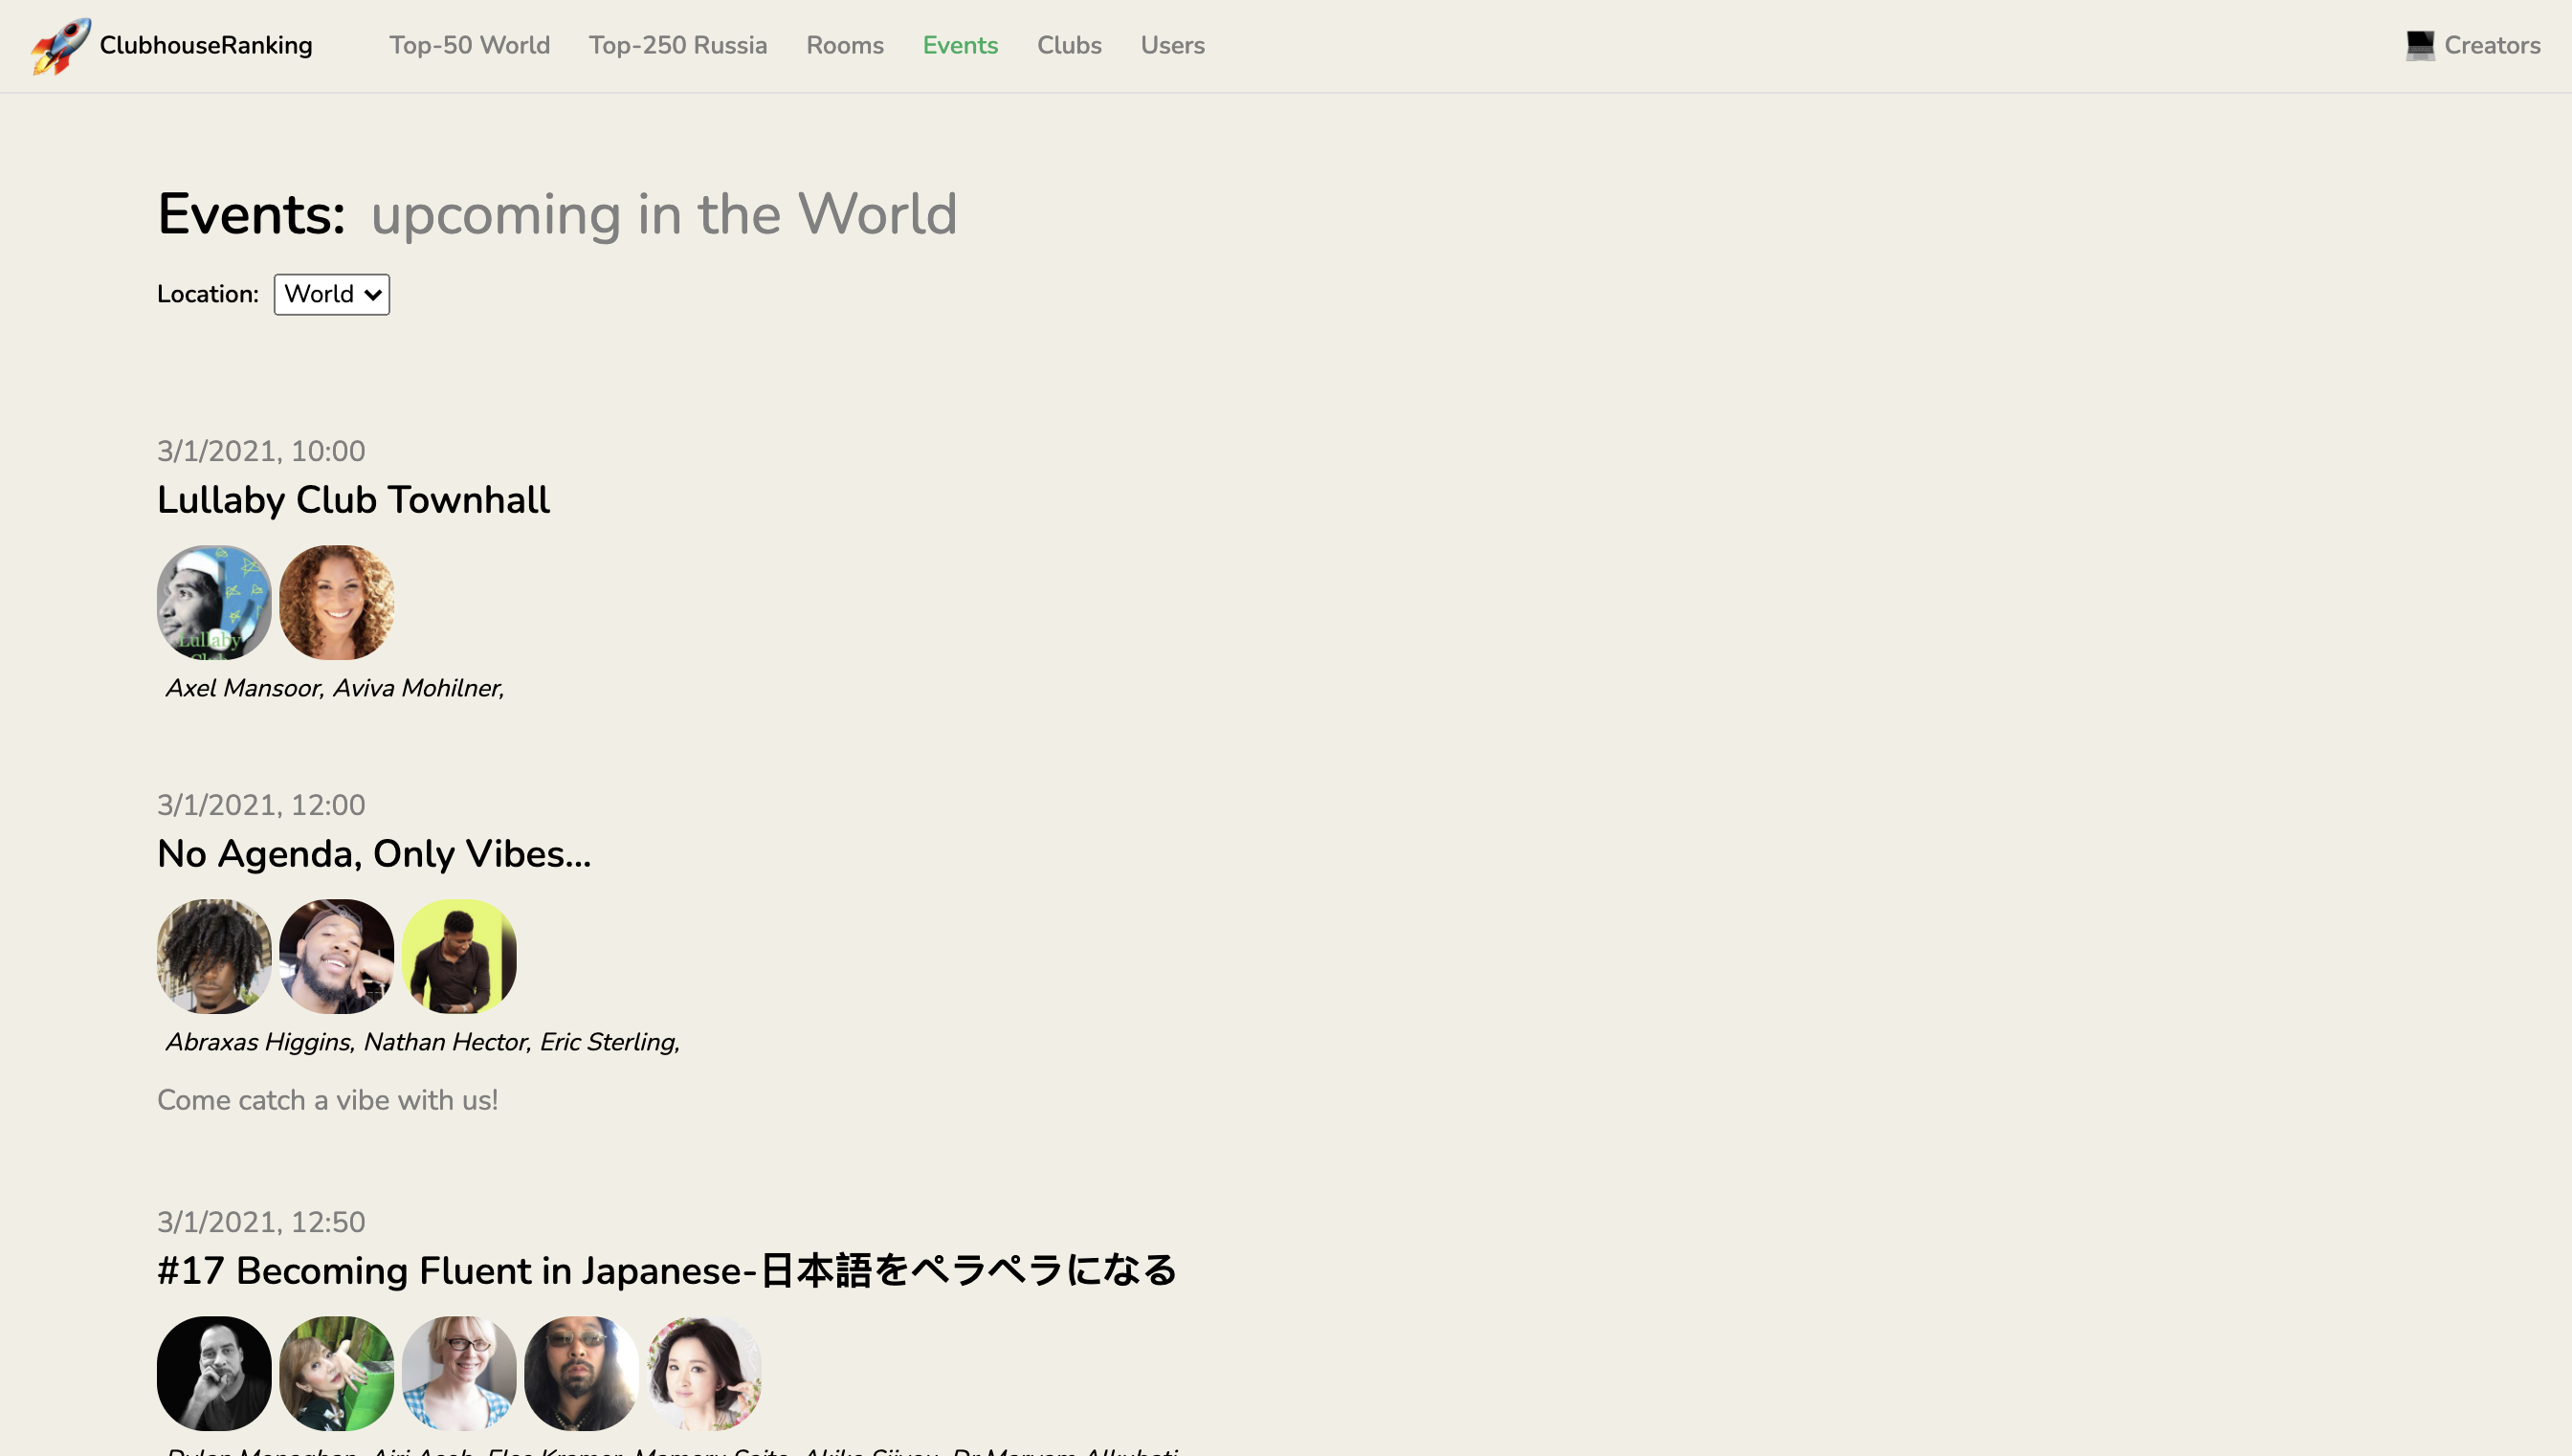Screen dimensions: 2572x1456
Task: Click the black-and-white avatar in the Japanese event
Action: pos(214,1373)
